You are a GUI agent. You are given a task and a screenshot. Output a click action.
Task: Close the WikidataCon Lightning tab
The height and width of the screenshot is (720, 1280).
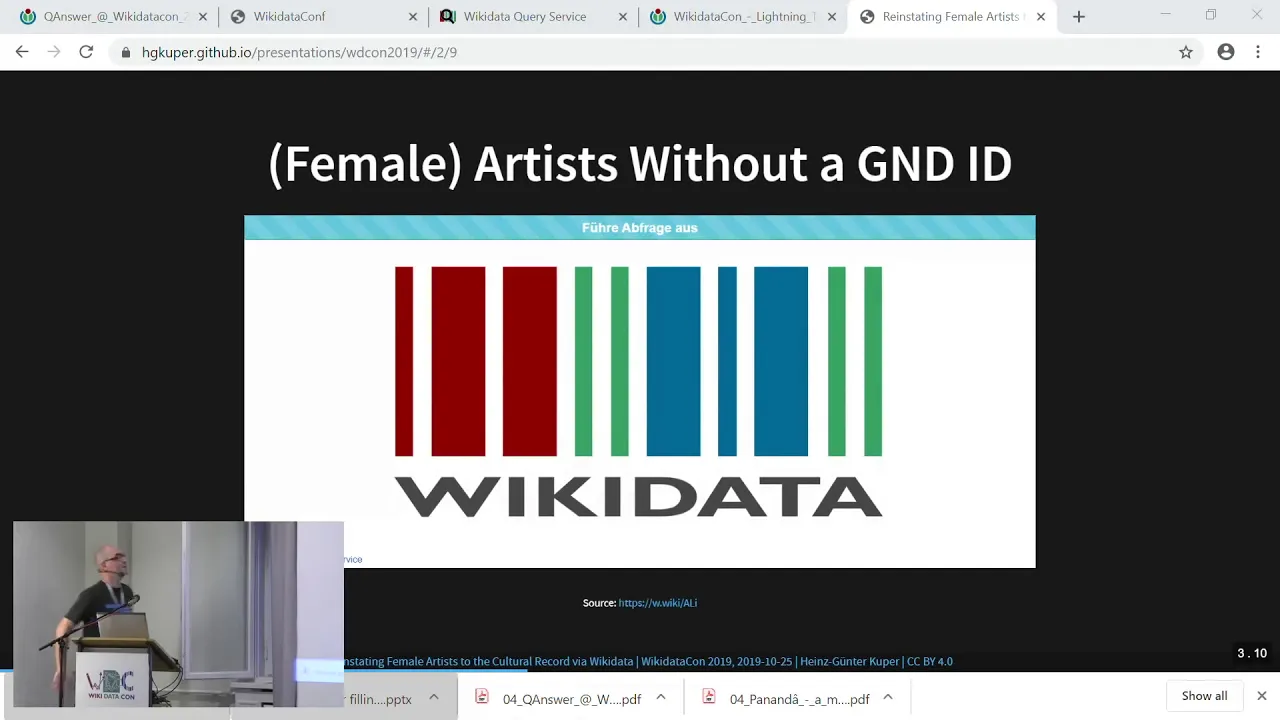click(x=831, y=17)
